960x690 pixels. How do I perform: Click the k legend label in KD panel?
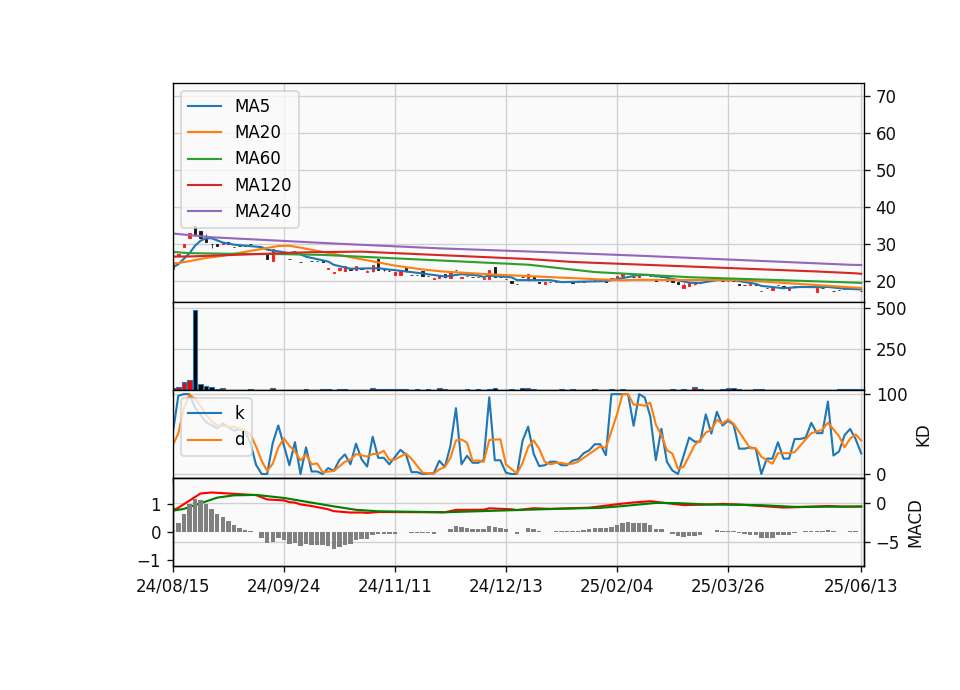tap(239, 413)
